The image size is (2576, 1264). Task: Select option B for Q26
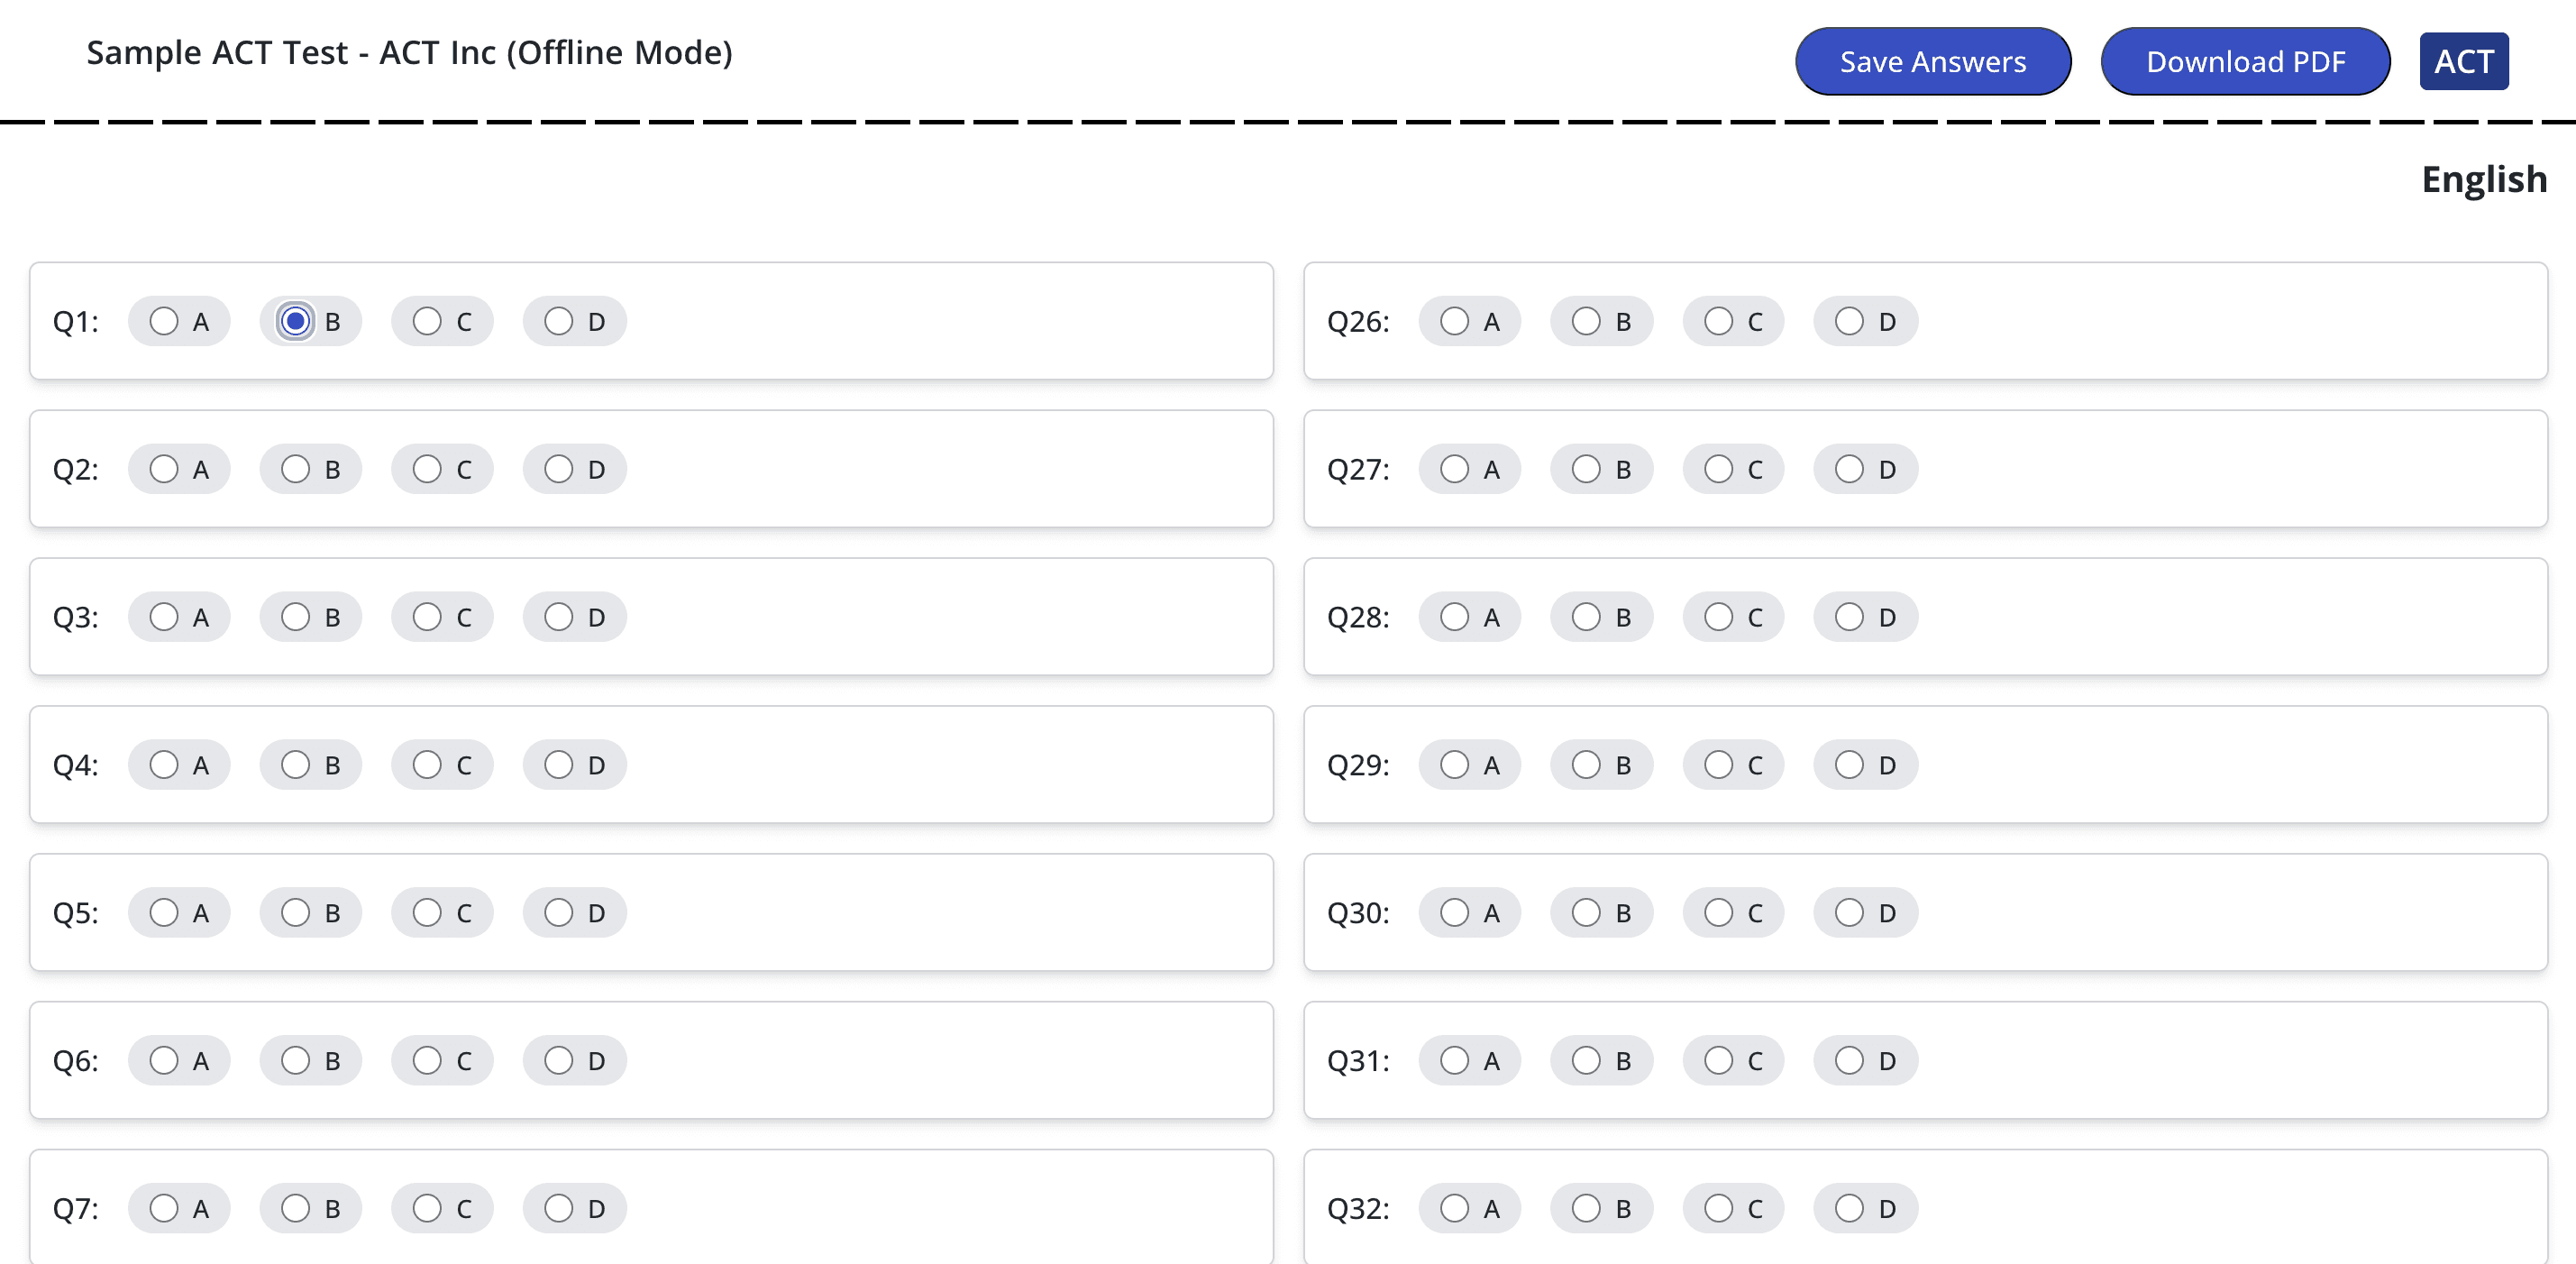1586,321
